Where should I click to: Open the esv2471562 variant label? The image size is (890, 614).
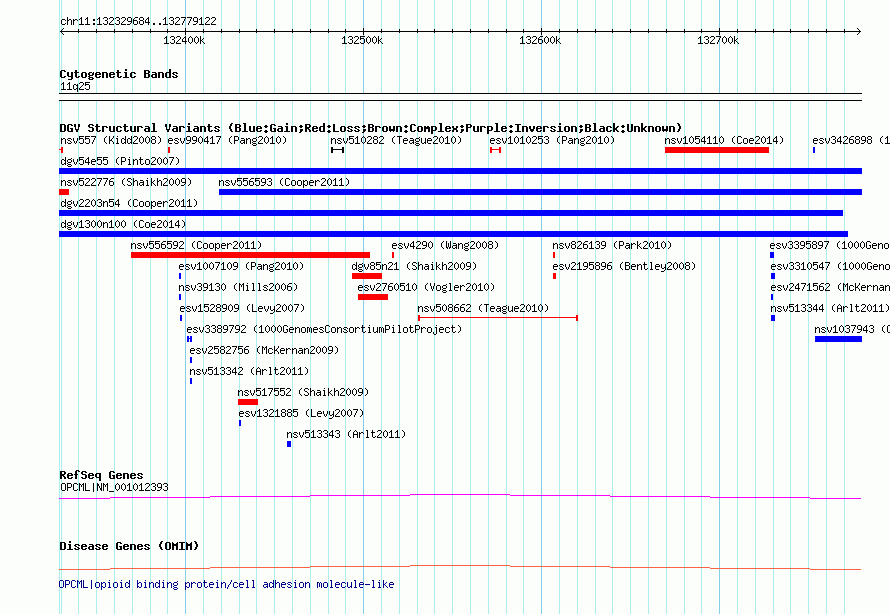click(830, 287)
